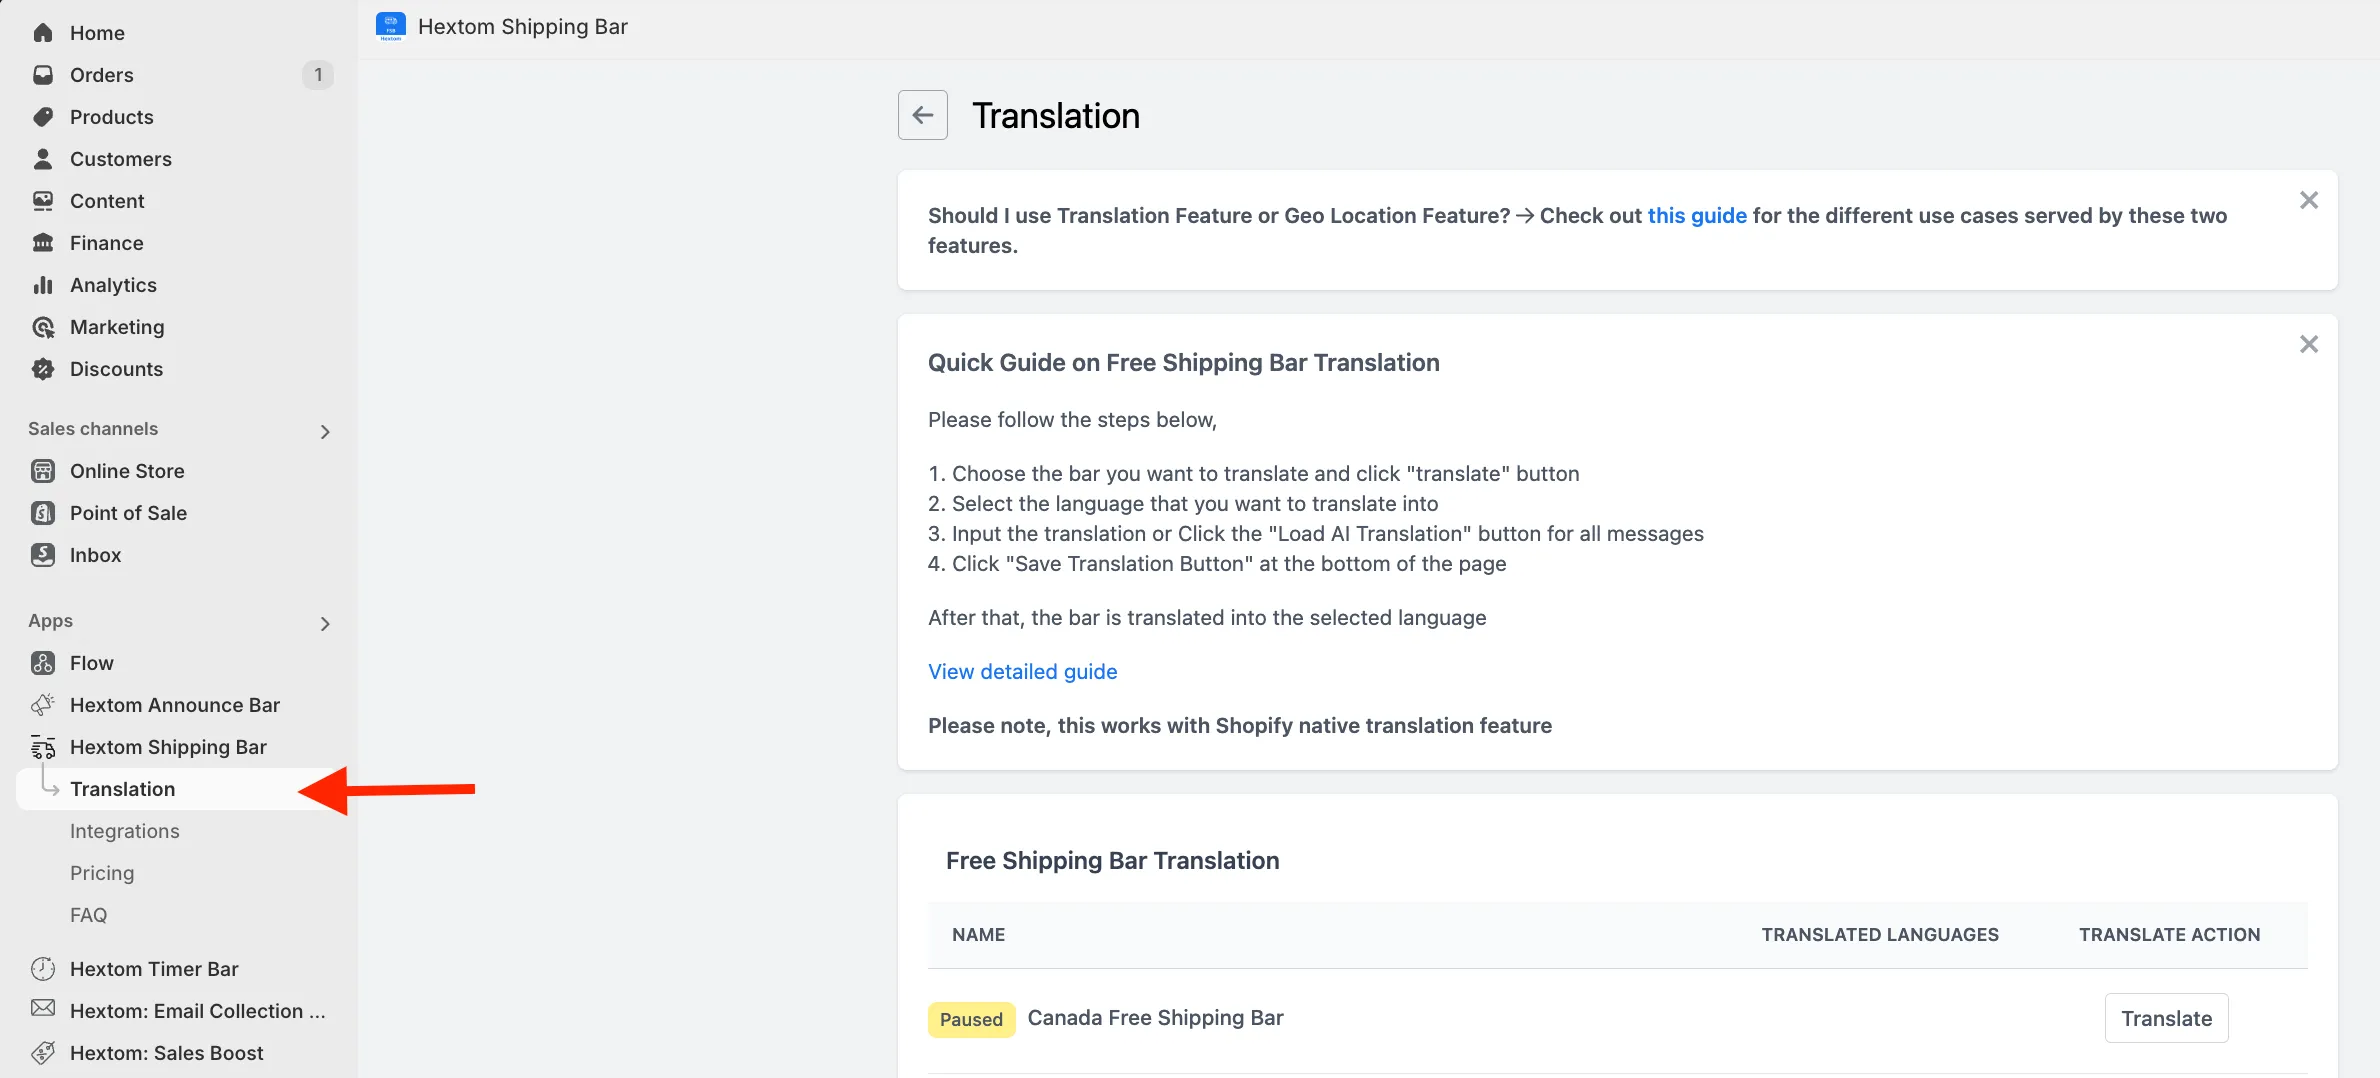Viewport: 2380px width, 1078px height.
Task: Click the Online Store icon
Action: point(43,471)
